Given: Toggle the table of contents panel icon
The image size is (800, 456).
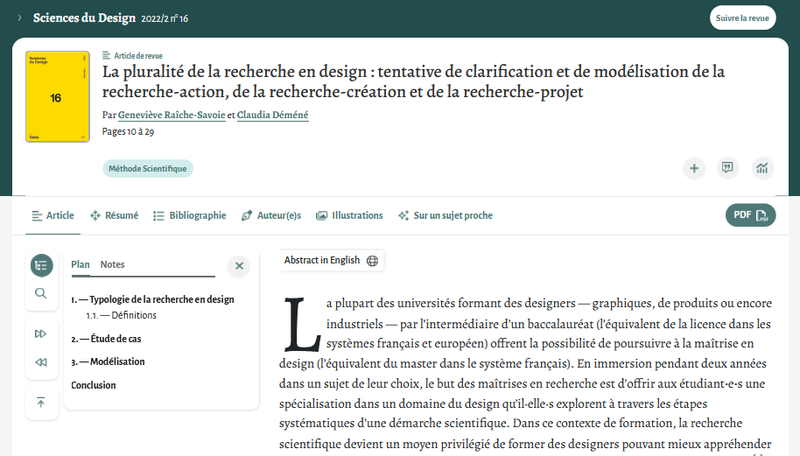Looking at the screenshot, I should coord(41,265).
